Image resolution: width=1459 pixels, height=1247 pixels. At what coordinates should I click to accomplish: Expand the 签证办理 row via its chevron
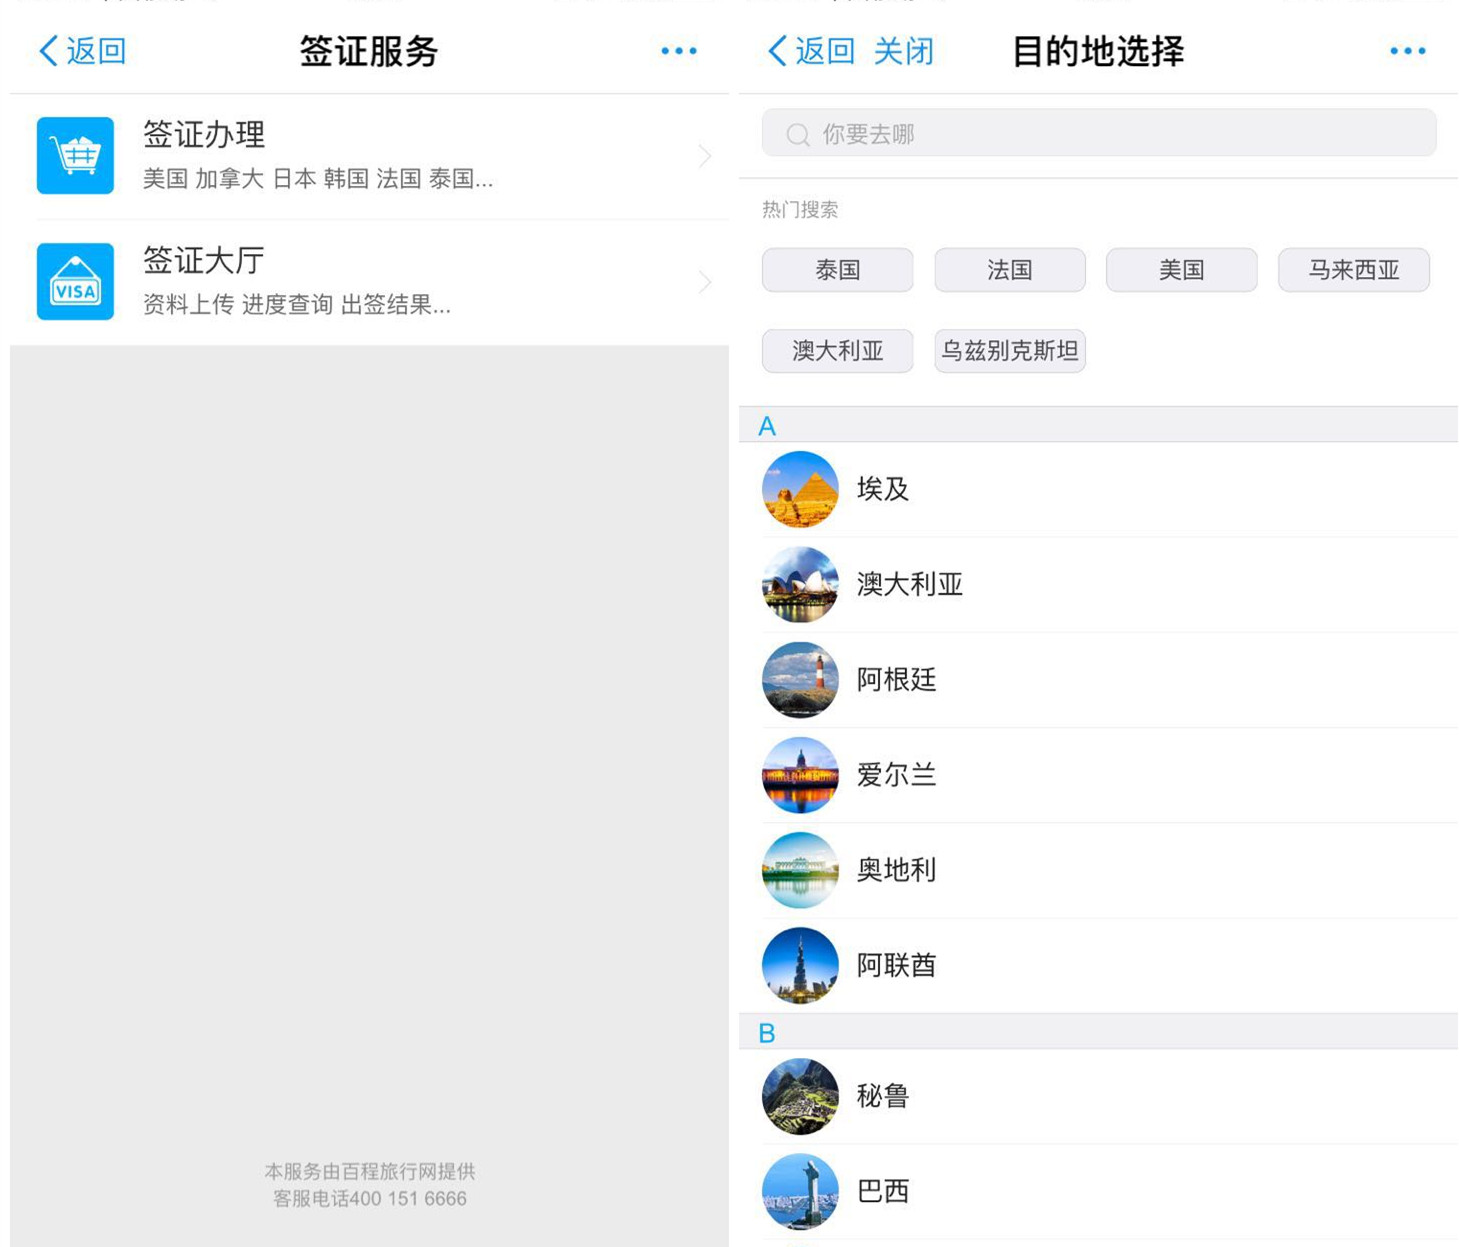(705, 155)
